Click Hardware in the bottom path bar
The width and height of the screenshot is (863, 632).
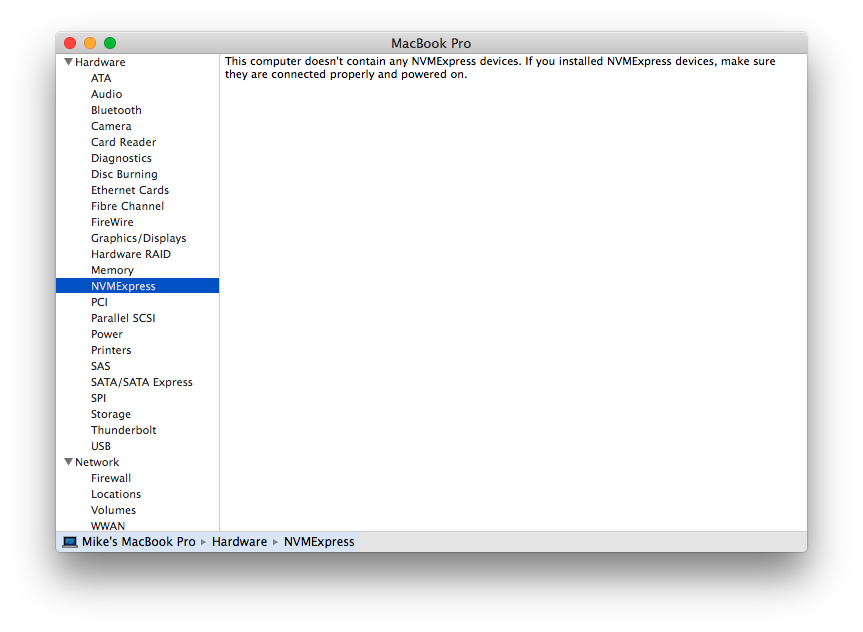tap(239, 541)
